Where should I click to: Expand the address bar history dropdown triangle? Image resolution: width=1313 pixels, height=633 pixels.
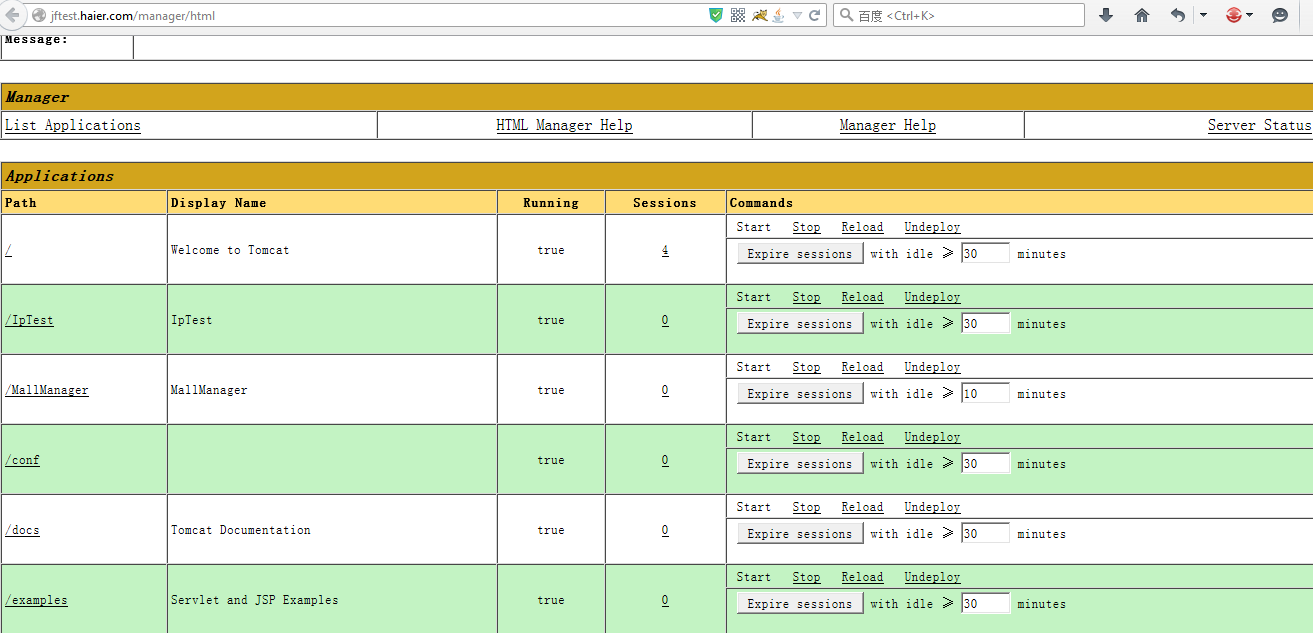tap(797, 16)
